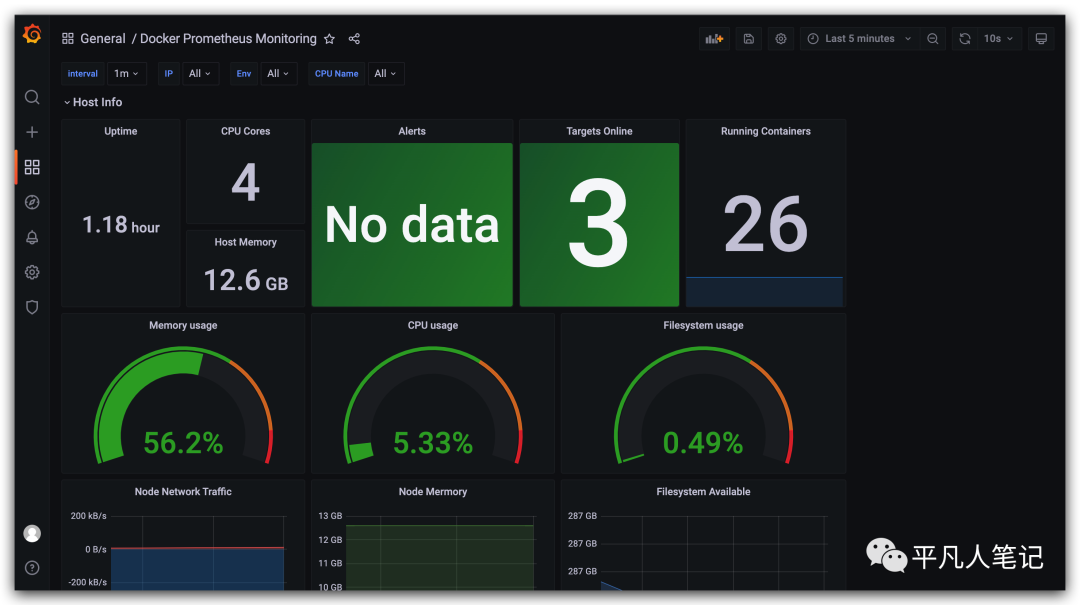
Task: Open the General folder breadcrumb
Action: click(102, 39)
